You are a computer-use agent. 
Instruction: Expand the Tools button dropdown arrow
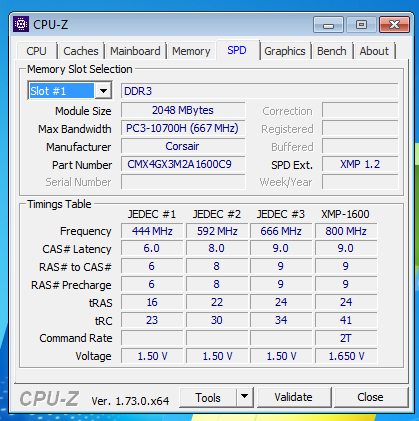coord(245,397)
